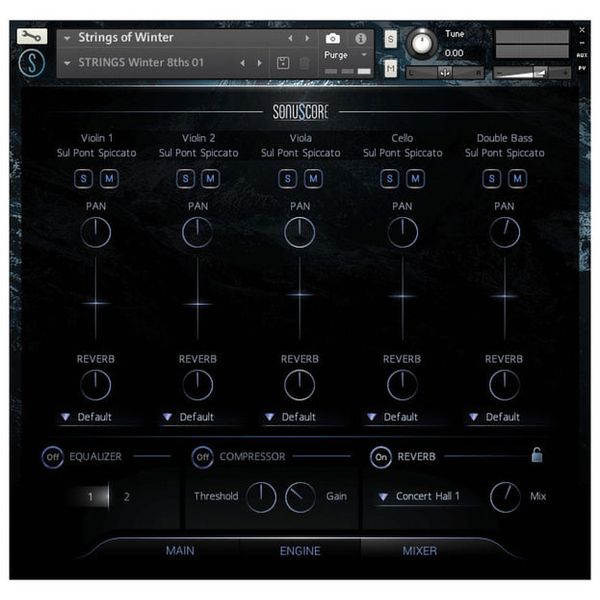Click the wrench settings icon
This screenshot has width=600, height=600.
(32, 36)
